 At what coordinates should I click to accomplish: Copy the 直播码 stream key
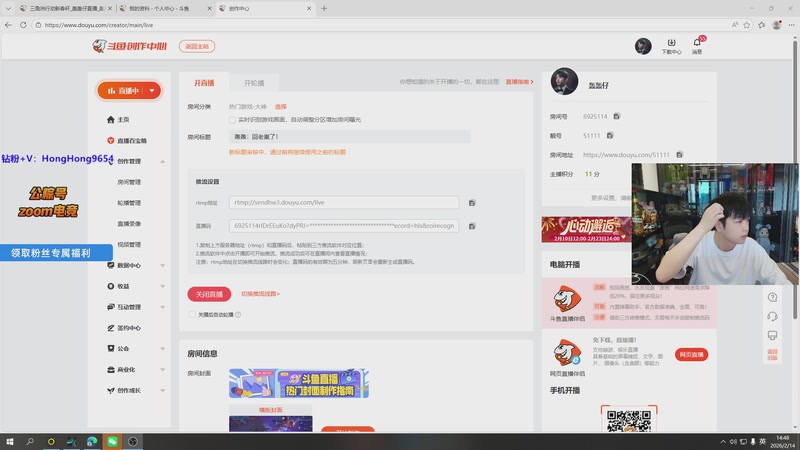click(472, 226)
